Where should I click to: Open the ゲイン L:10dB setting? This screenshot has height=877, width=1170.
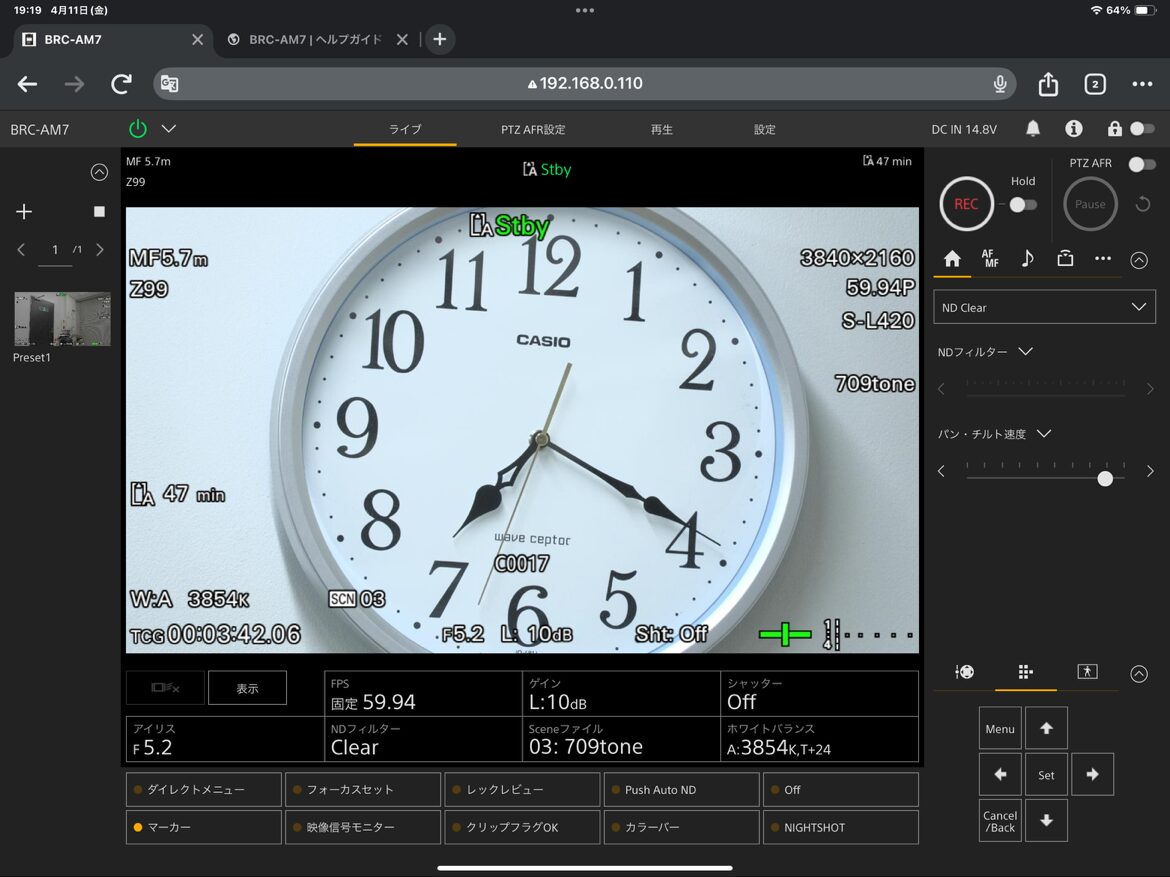coord(621,693)
